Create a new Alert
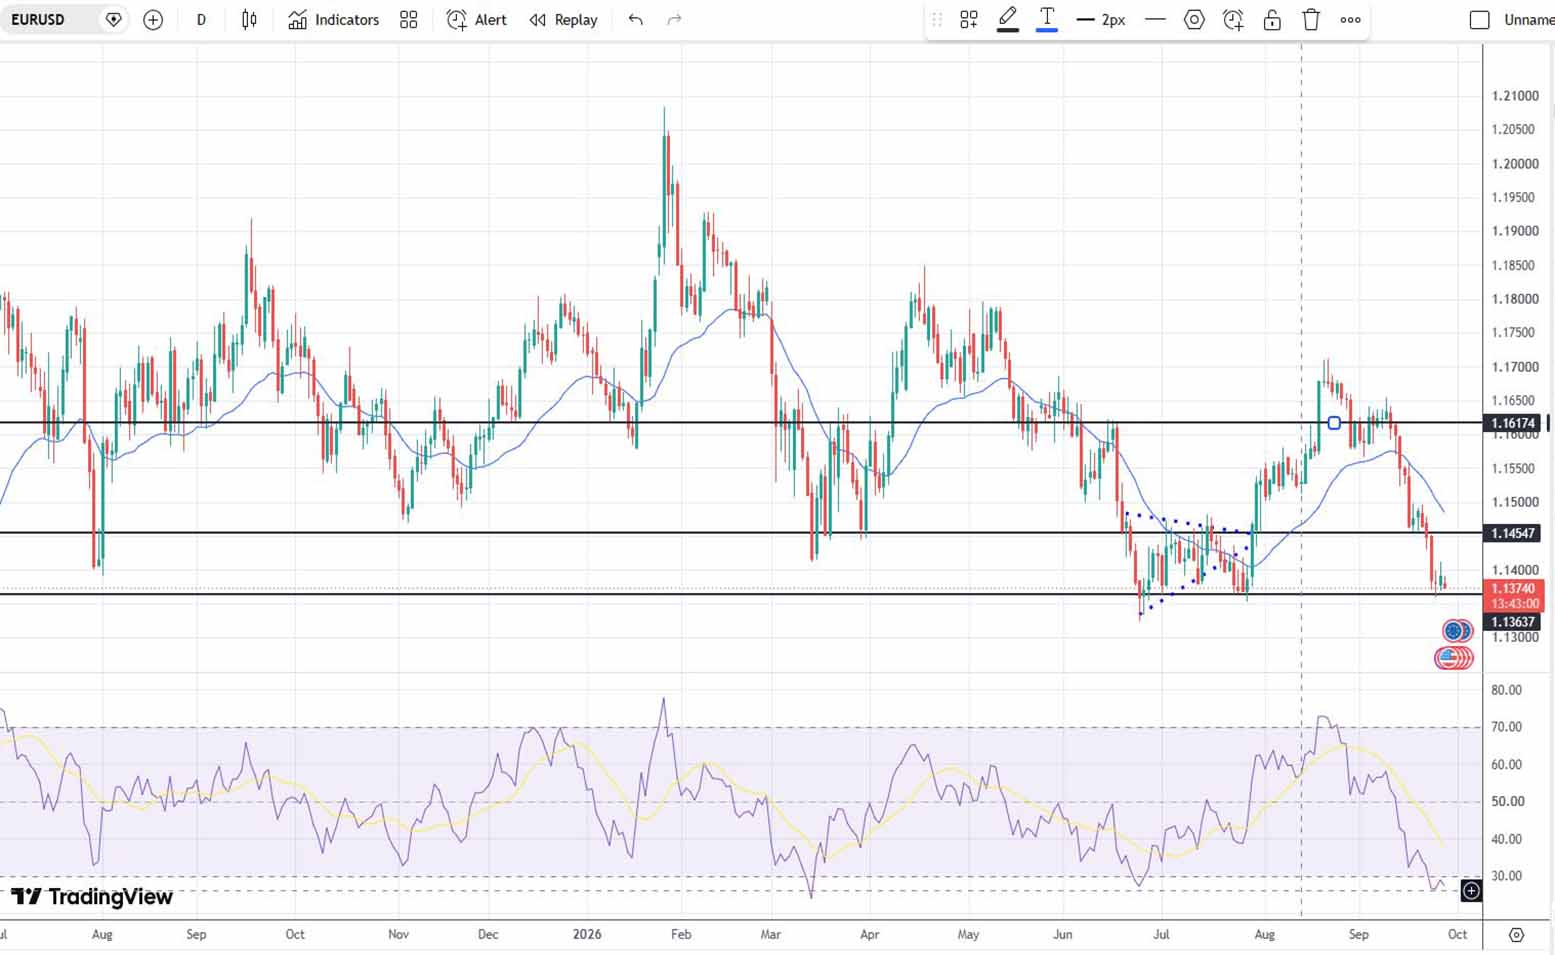 coord(477,20)
